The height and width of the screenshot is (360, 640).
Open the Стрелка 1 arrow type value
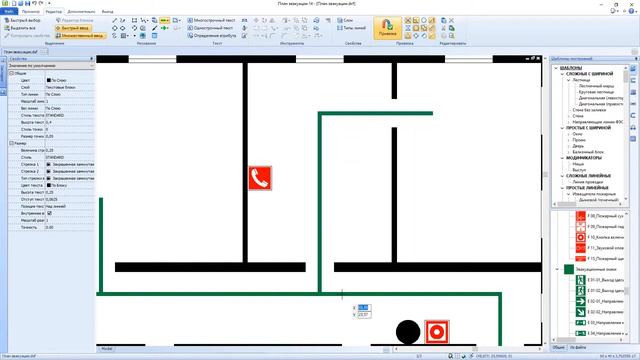pyautogui.click(x=69, y=164)
